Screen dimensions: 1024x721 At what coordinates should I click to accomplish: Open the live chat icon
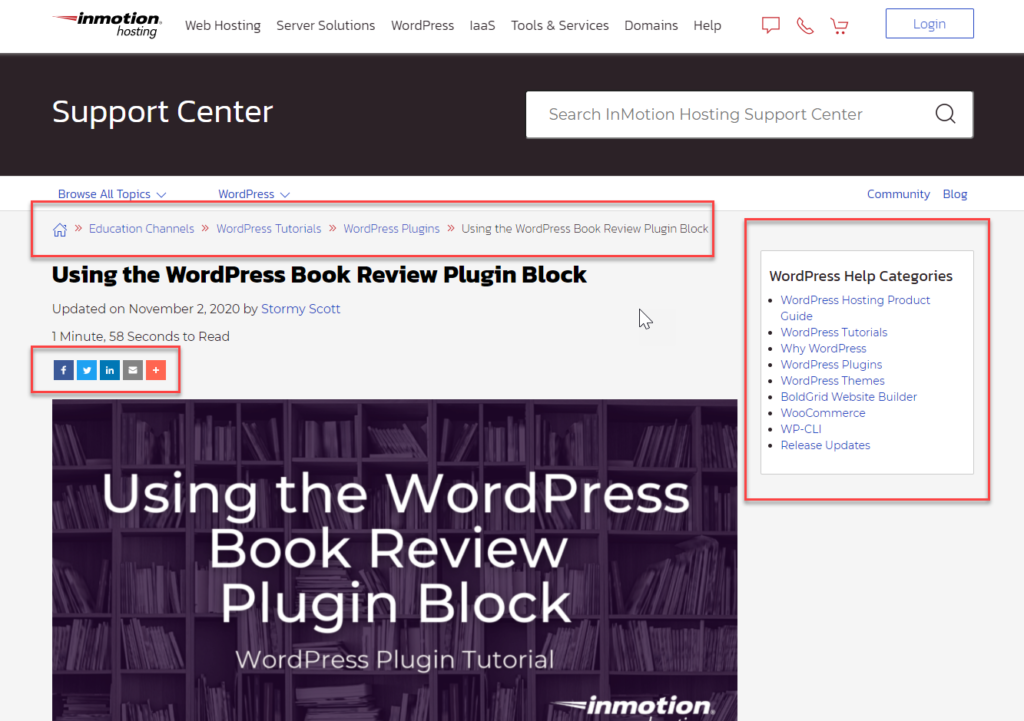(771, 25)
